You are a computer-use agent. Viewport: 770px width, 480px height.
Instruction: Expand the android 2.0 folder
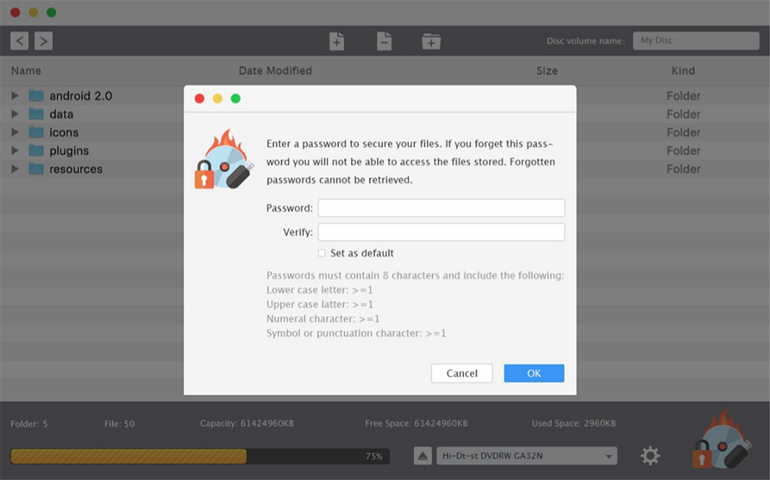coord(15,95)
